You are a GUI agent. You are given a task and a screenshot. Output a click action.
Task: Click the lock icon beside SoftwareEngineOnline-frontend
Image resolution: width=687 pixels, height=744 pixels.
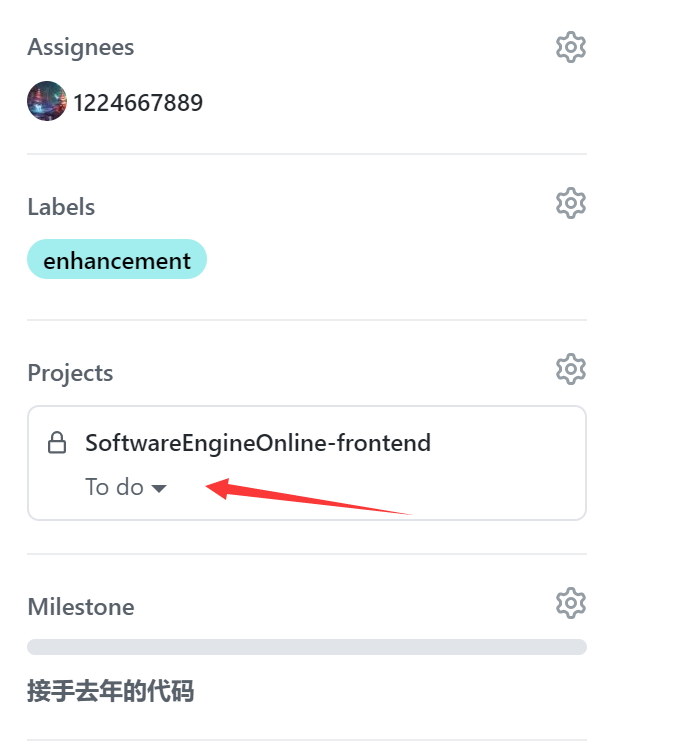pos(57,443)
